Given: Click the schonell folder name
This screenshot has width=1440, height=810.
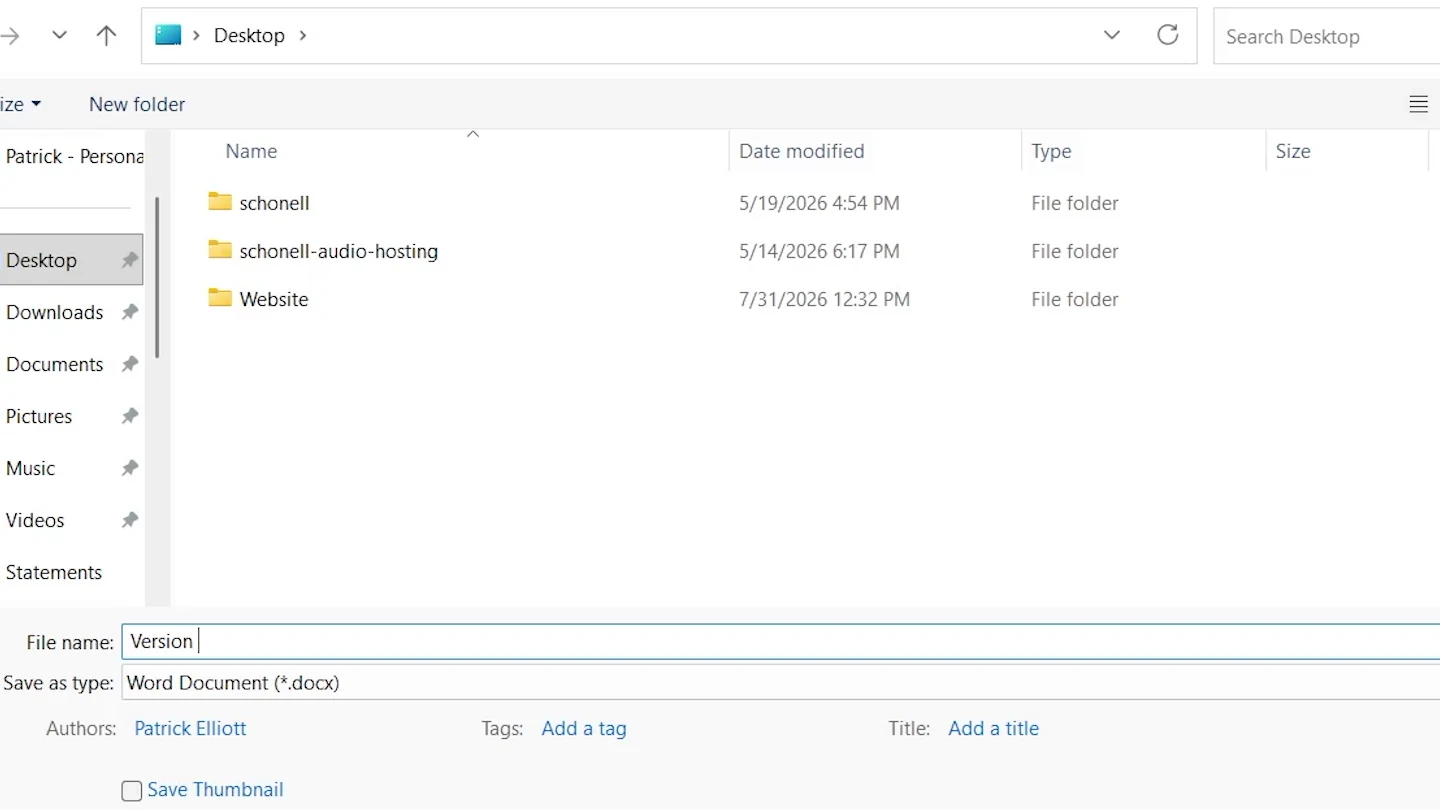Looking at the screenshot, I should [x=274, y=203].
